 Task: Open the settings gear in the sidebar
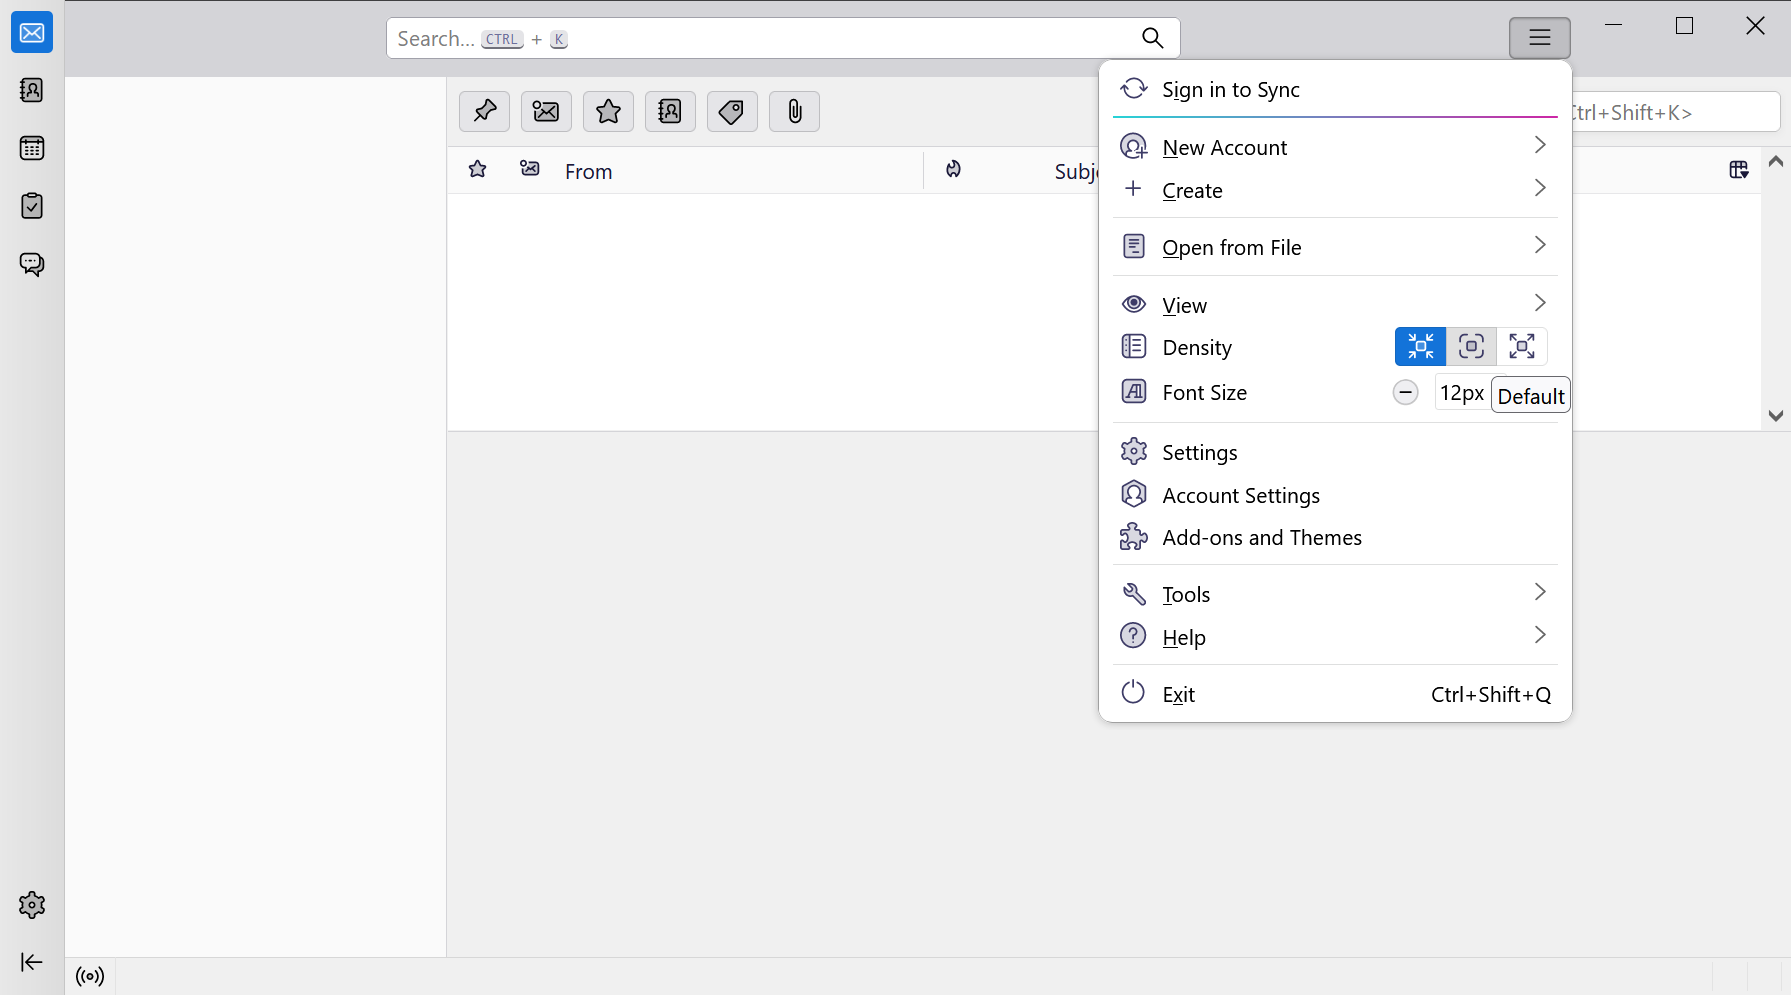coord(32,905)
